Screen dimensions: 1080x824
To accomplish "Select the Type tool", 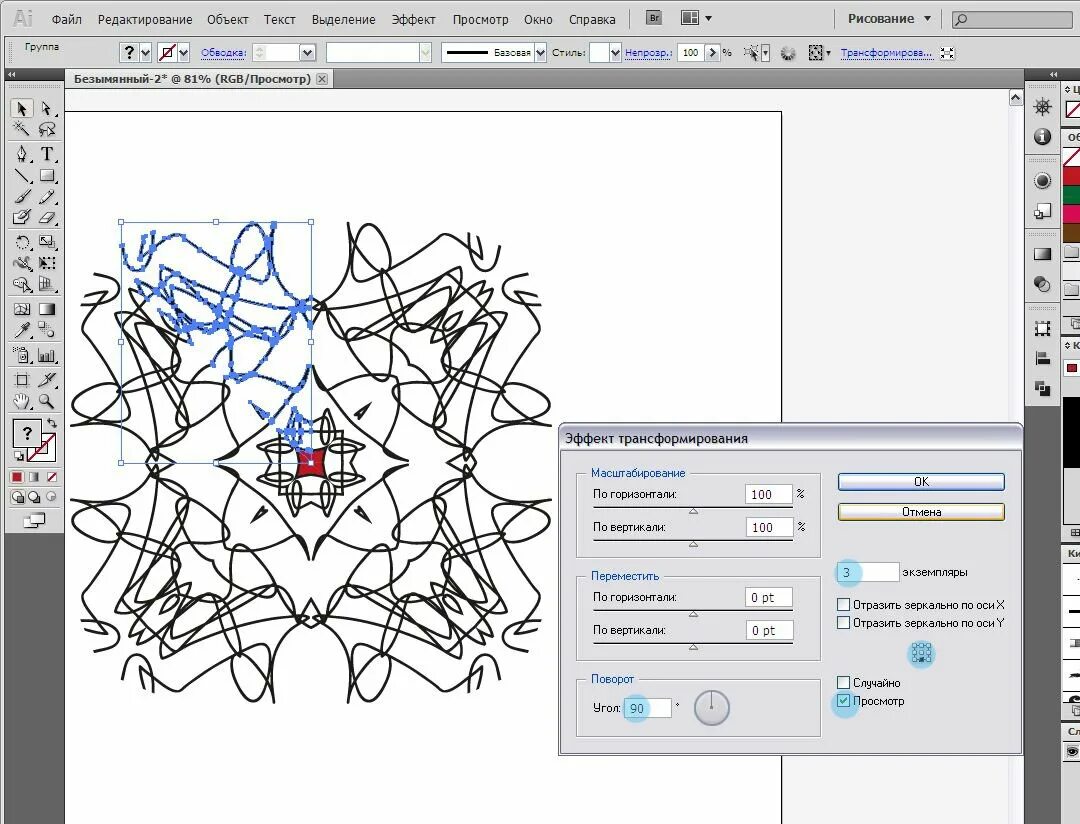I will [x=47, y=154].
